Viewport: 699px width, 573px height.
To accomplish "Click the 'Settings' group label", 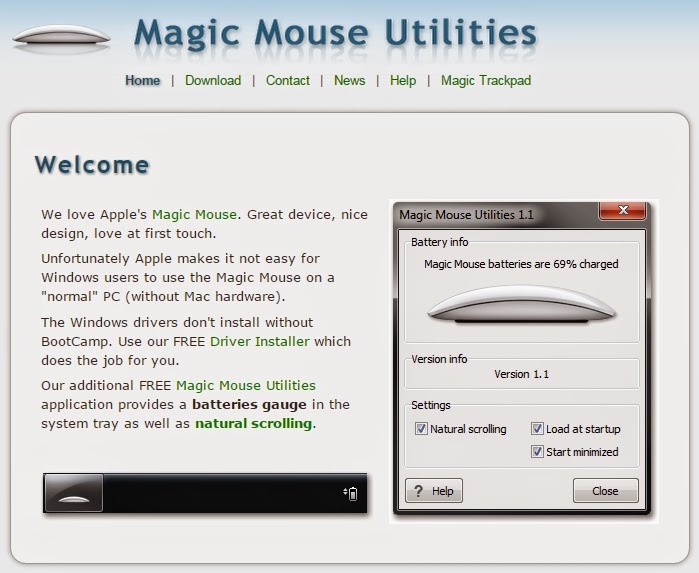I will pyautogui.click(x=431, y=405).
